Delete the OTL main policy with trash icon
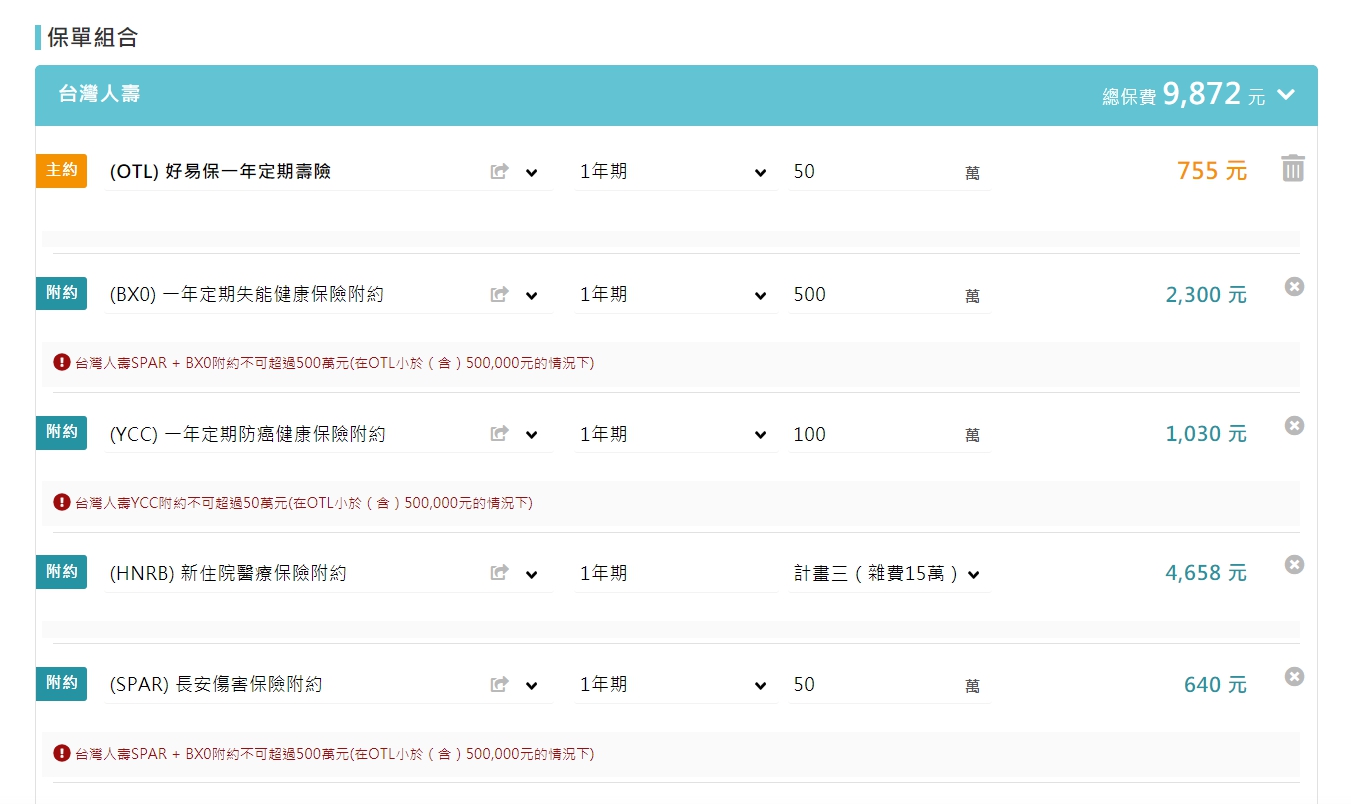 click(x=1293, y=168)
